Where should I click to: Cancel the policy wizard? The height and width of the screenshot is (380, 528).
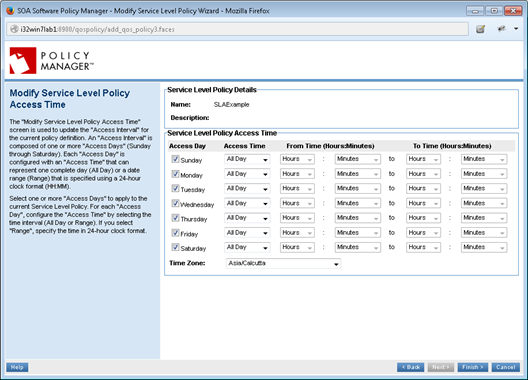(505, 367)
